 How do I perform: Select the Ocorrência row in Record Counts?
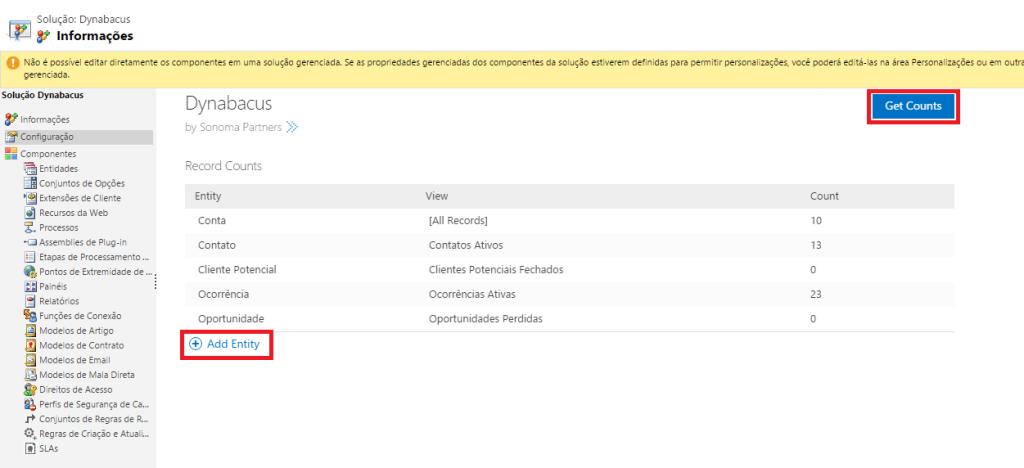pyautogui.click(x=215, y=294)
